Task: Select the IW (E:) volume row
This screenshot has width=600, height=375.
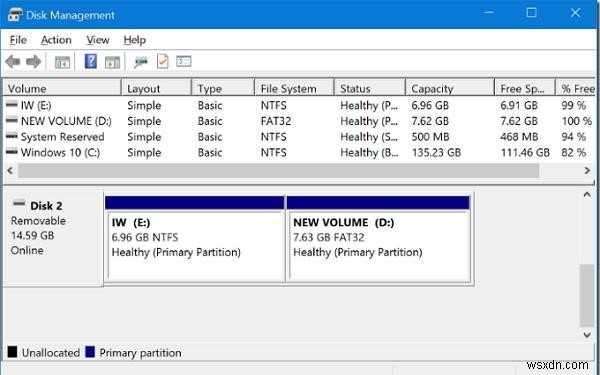Action: [x=299, y=105]
